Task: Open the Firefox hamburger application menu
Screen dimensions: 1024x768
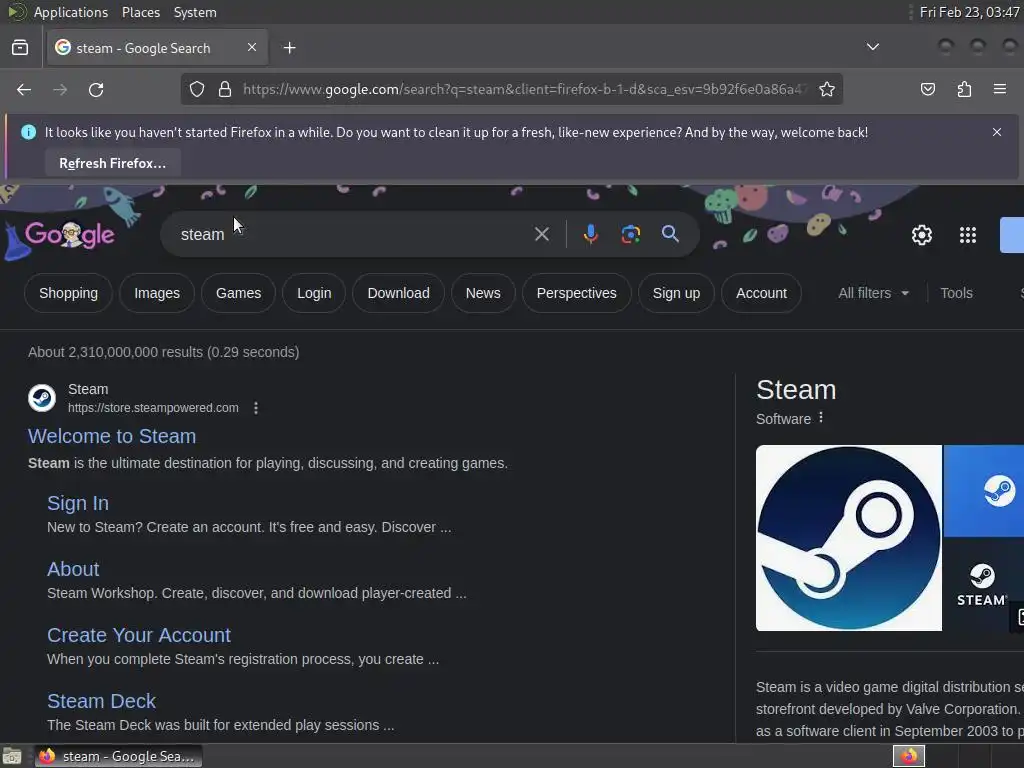Action: (x=999, y=89)
